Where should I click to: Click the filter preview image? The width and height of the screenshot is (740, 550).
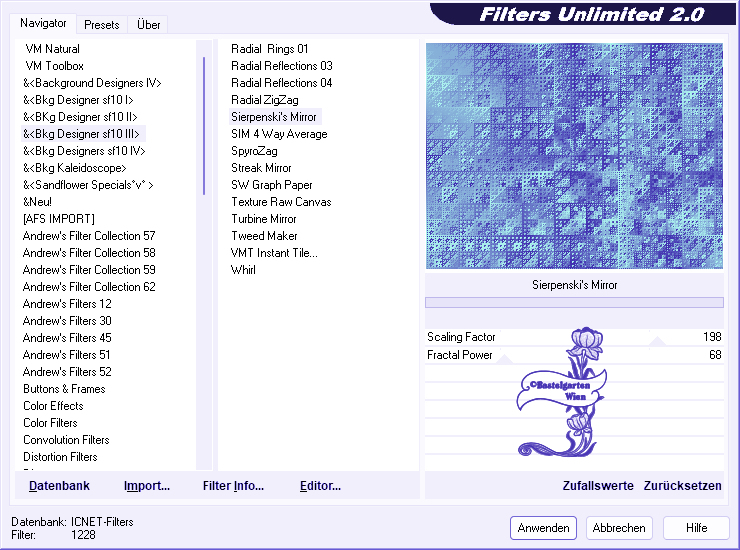pos(574,156)
